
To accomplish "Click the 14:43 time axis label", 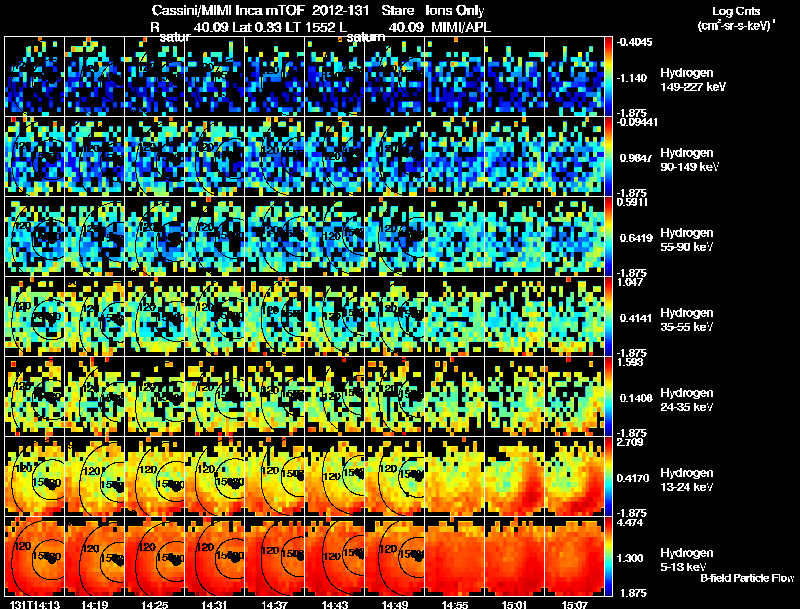I will click(x=335, y=604).
